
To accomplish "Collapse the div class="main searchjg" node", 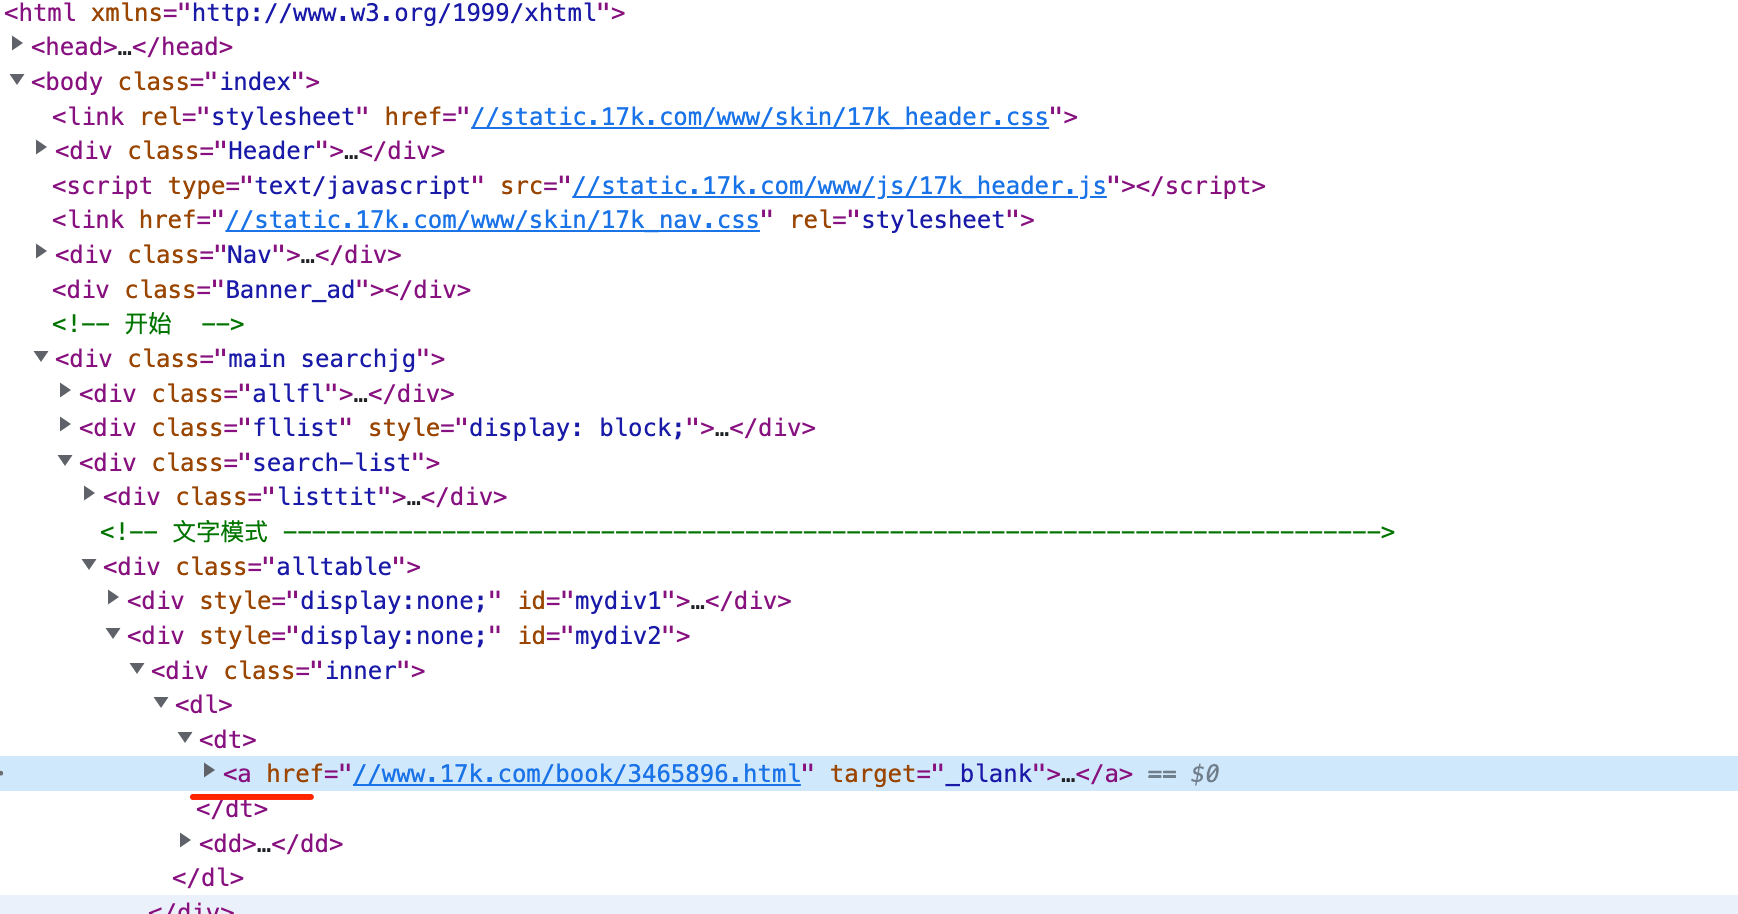I will pos(41,356).
